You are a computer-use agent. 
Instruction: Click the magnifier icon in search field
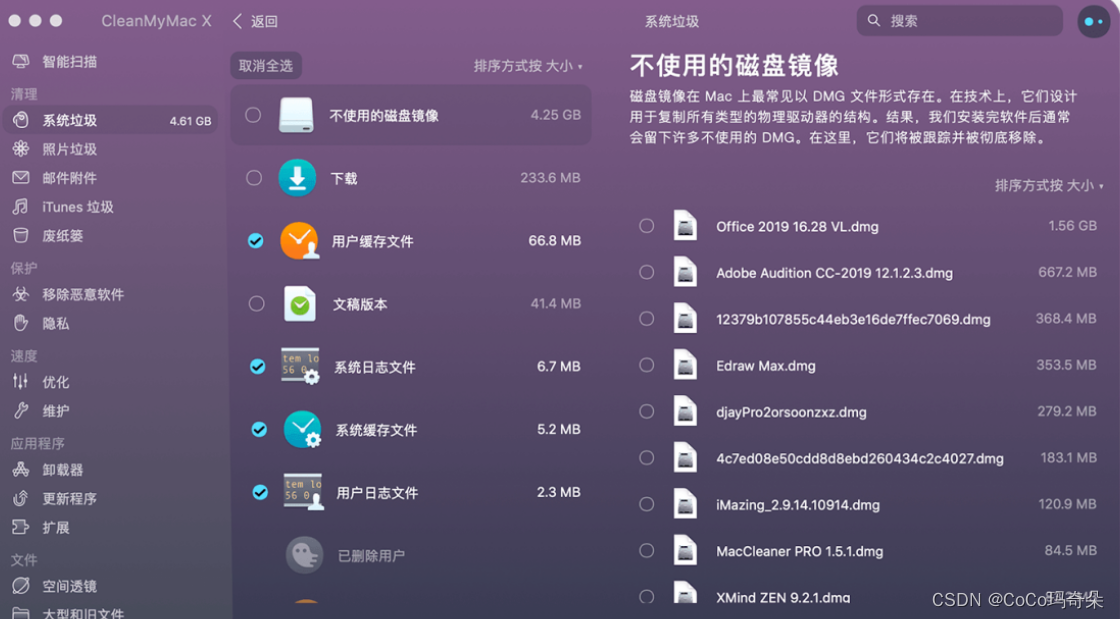click(874, 21)
